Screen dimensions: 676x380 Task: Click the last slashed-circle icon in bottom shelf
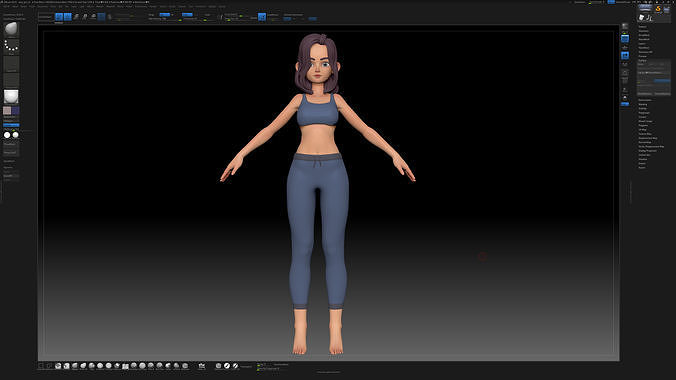pyautogui.click(x=235, y=366)
